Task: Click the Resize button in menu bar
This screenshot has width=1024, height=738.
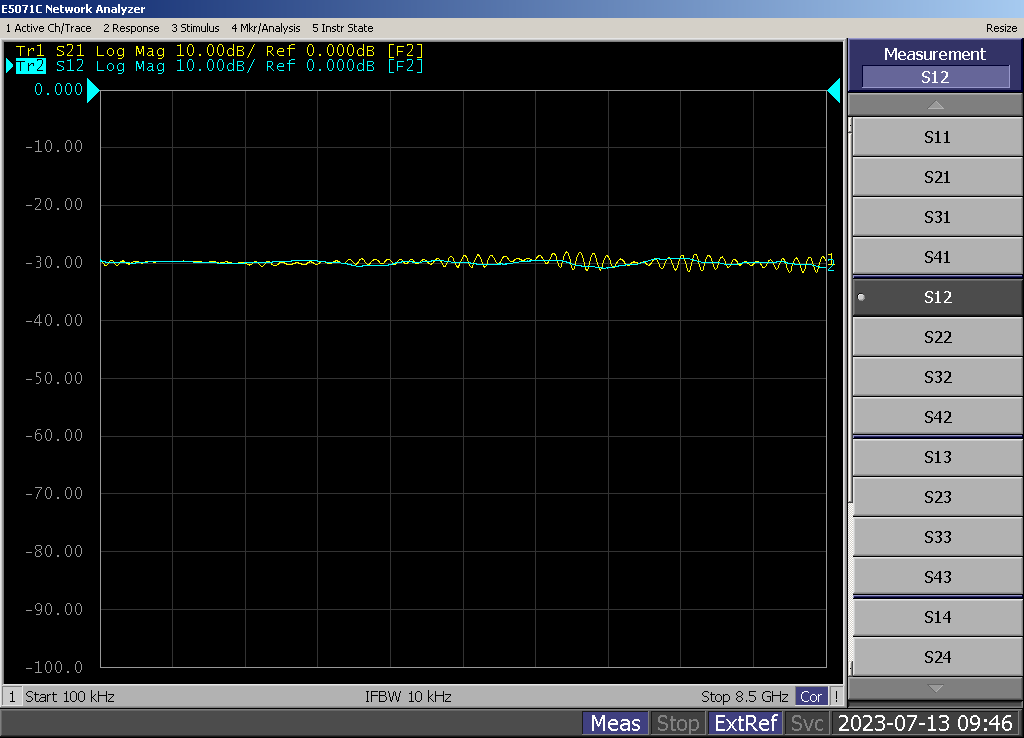Action: pos(1001,28)
